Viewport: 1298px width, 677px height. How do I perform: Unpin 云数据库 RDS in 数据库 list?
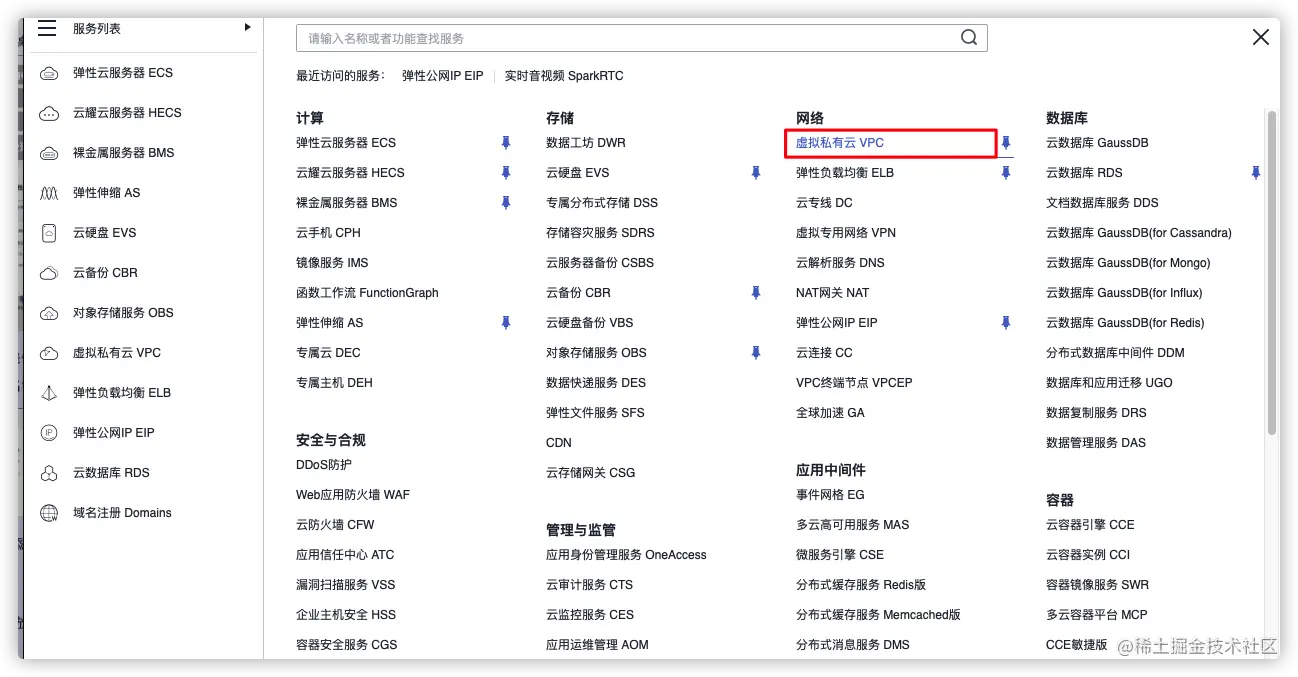point(1256,173)
